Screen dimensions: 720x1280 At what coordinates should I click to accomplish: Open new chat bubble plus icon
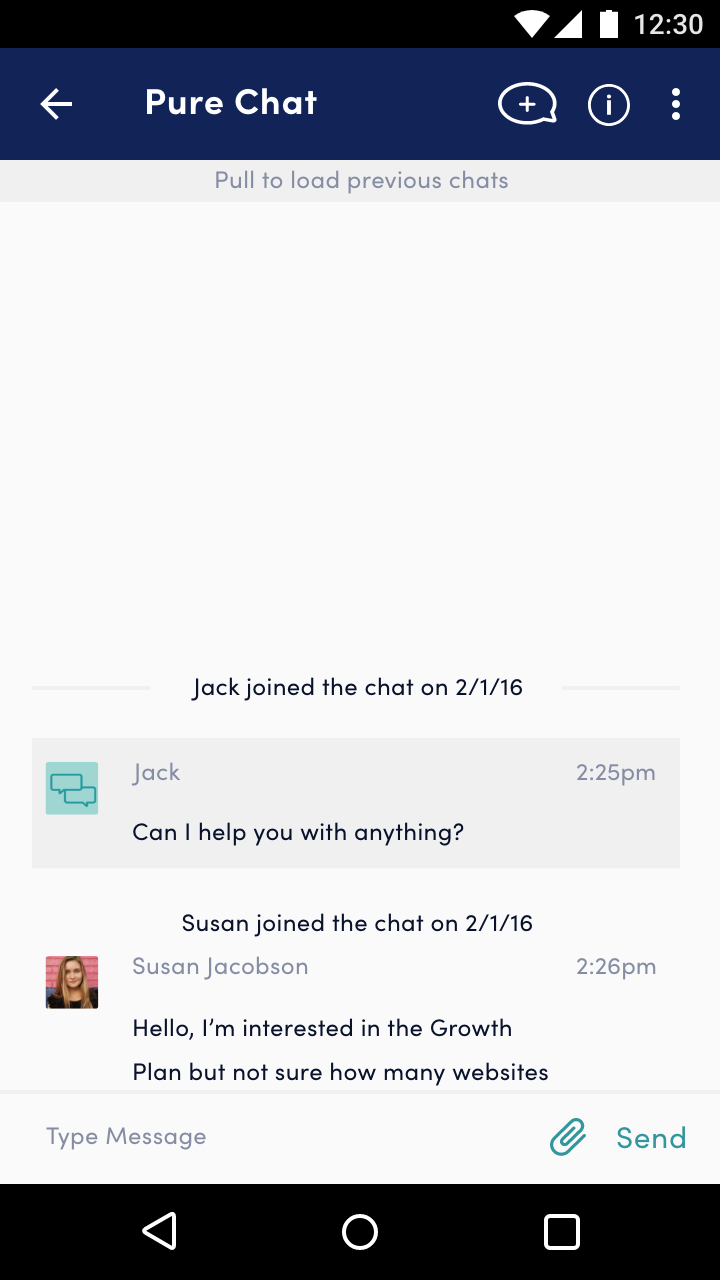coord(527,104)
